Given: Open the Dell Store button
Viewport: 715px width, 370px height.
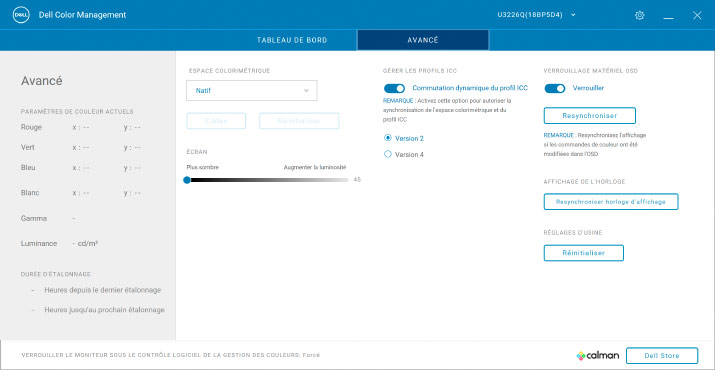Looking at the screenshot, I should (x=662, y=355).
